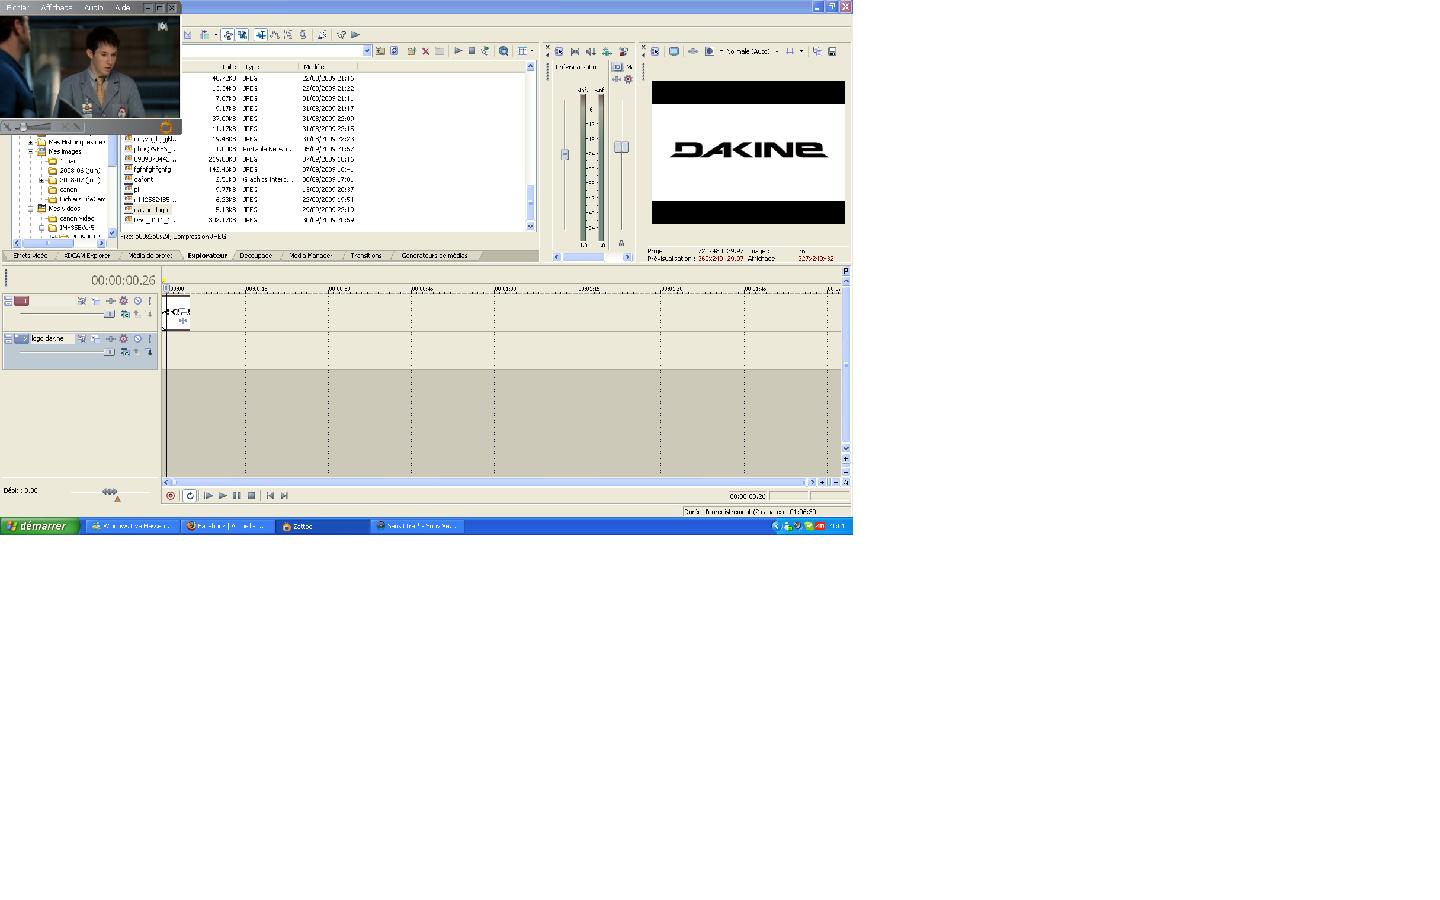Open the Média de projet tab
Viewport: 1440px width, 900px height.
coord(150,256)
